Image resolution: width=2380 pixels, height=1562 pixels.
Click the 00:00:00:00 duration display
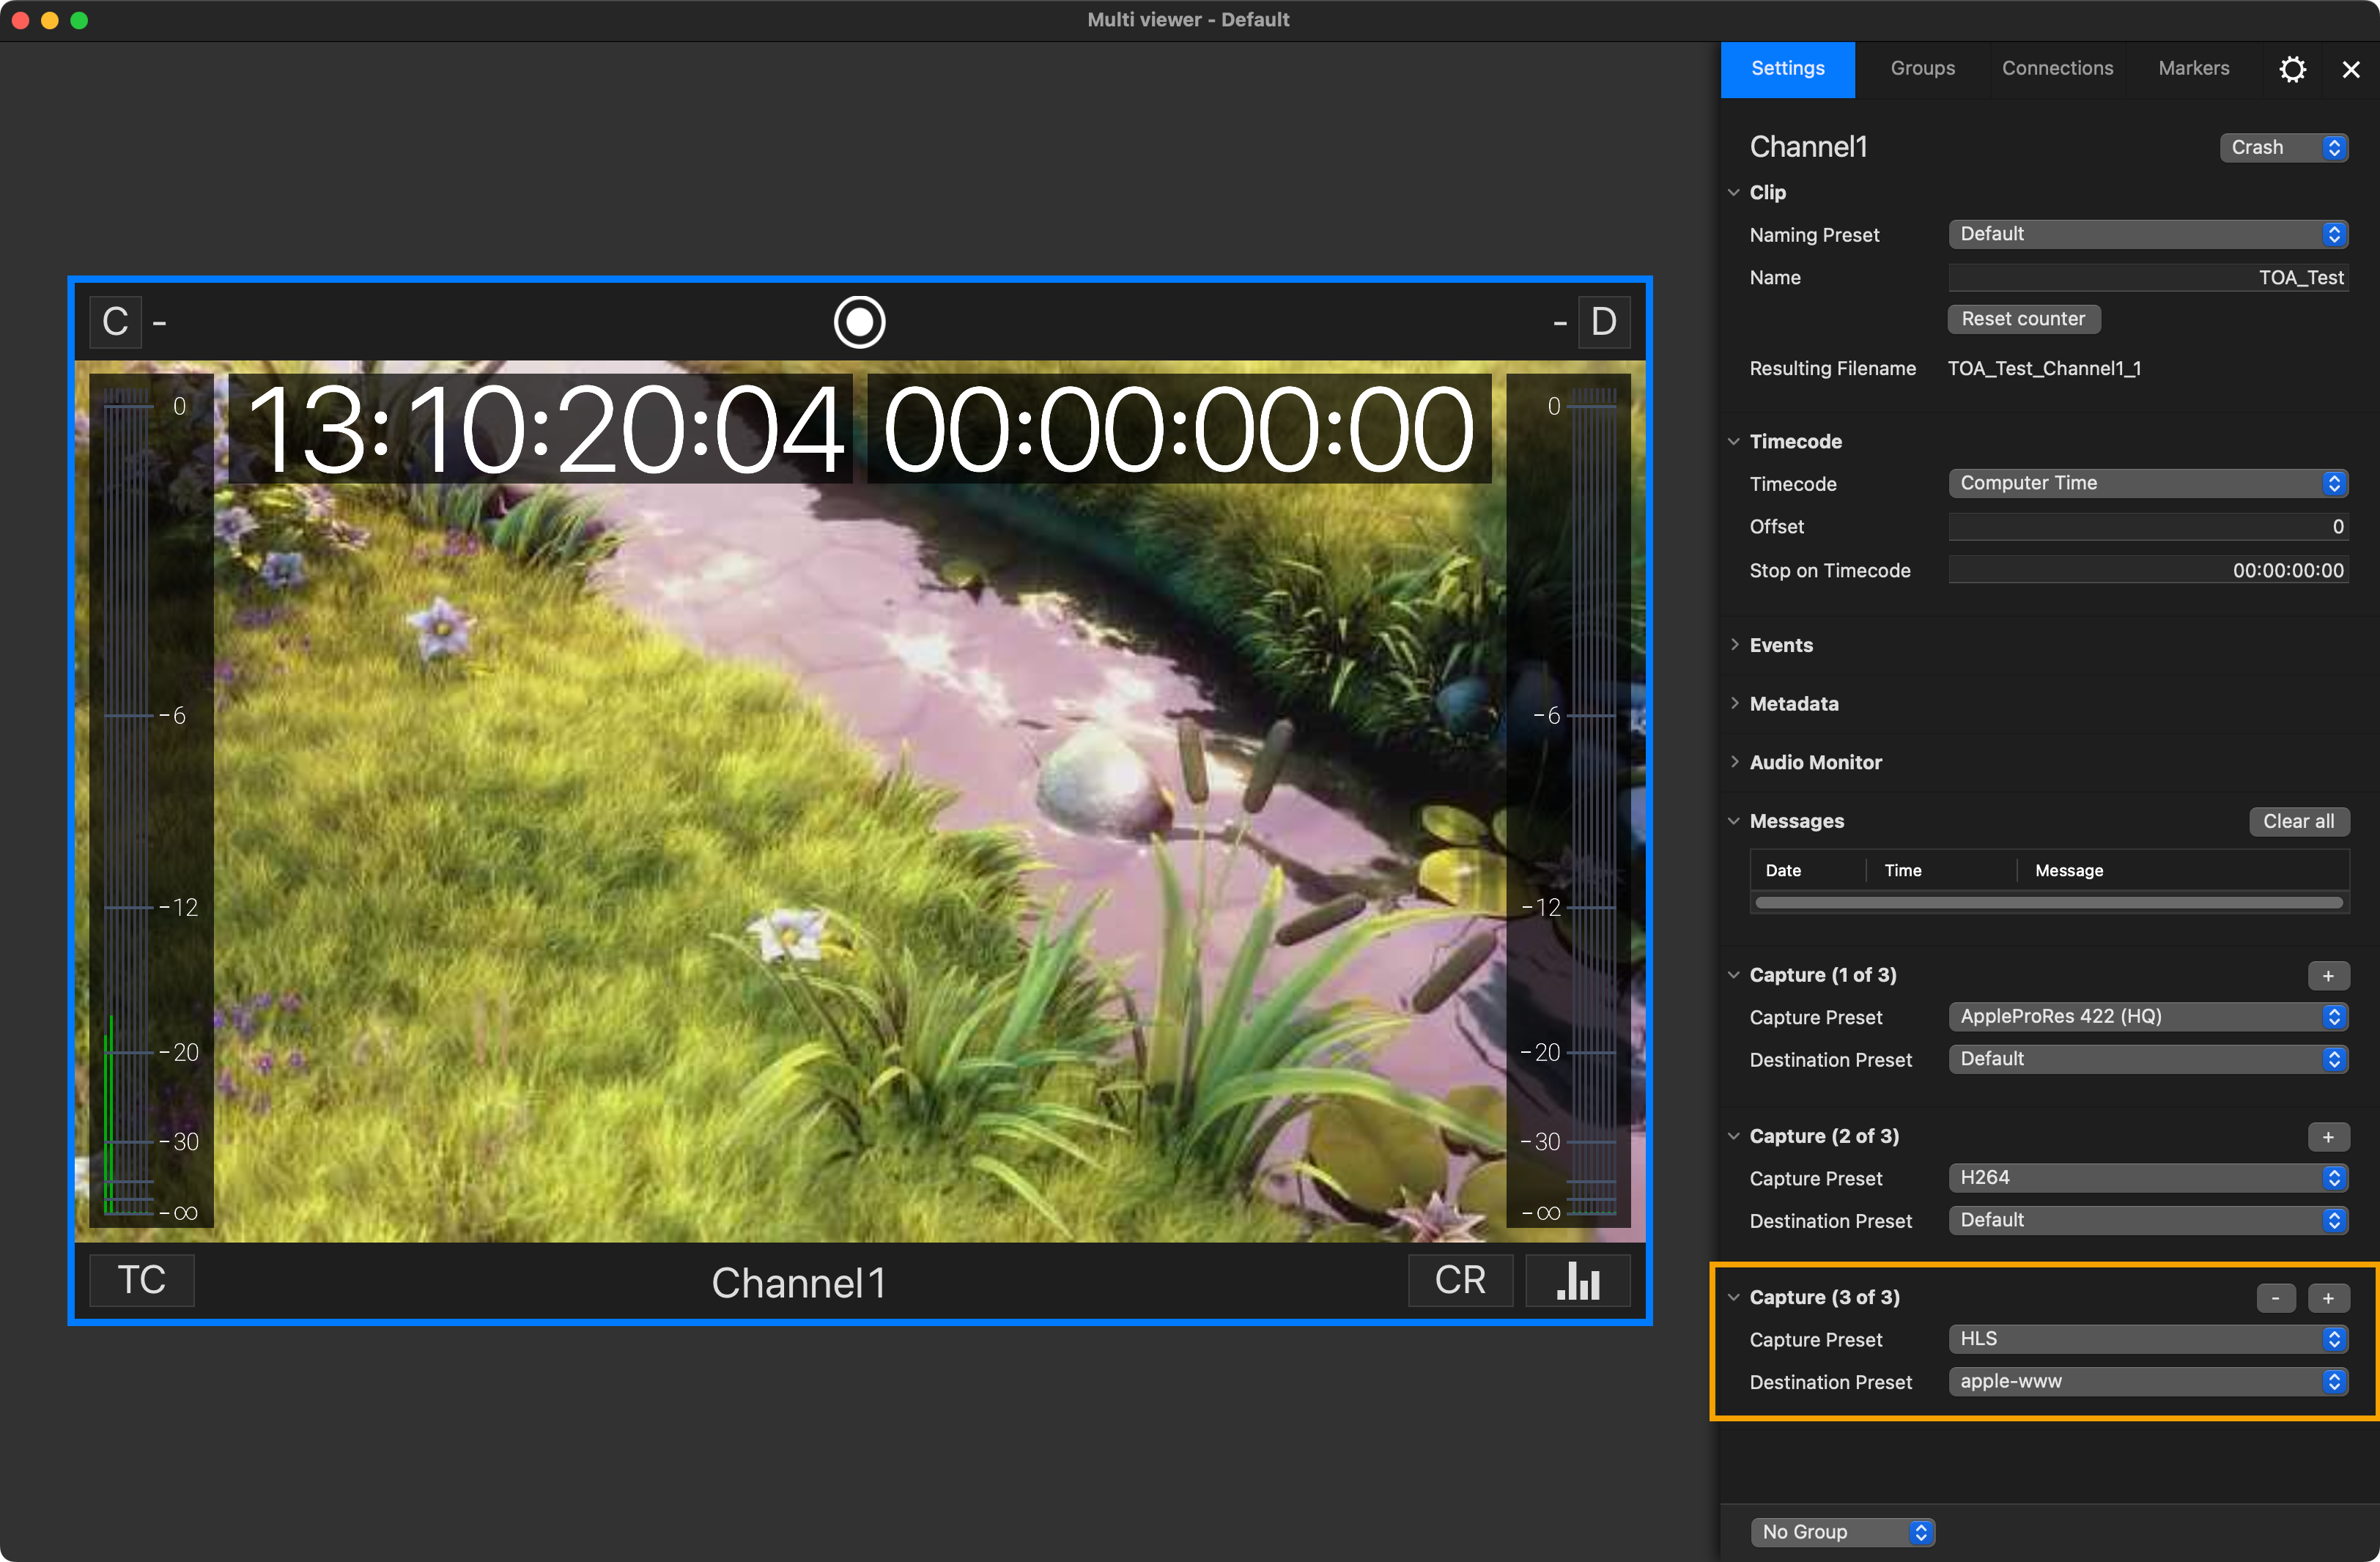(1179, 429)
